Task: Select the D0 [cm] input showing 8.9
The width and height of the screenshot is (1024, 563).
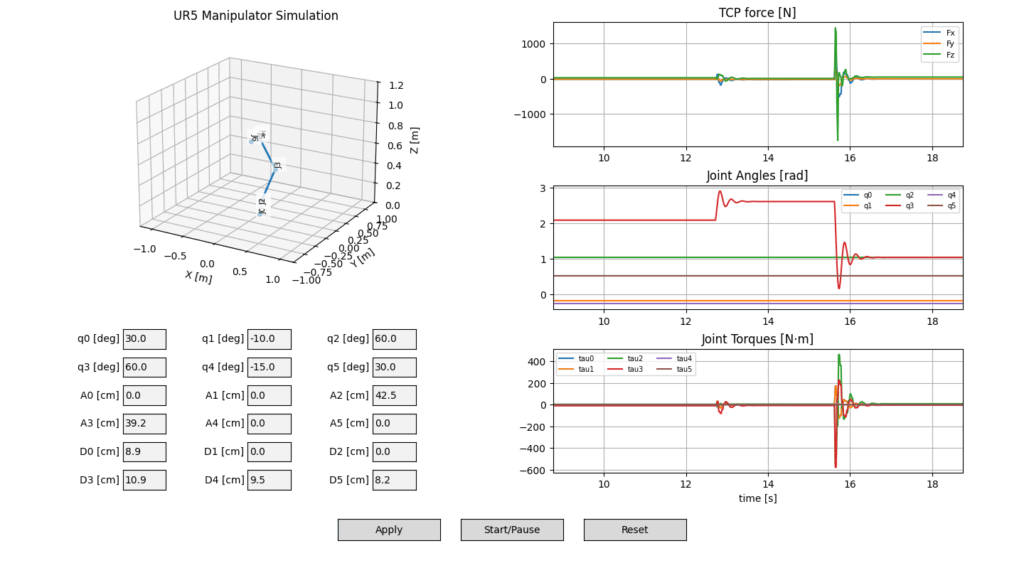Action: (144, 452)
